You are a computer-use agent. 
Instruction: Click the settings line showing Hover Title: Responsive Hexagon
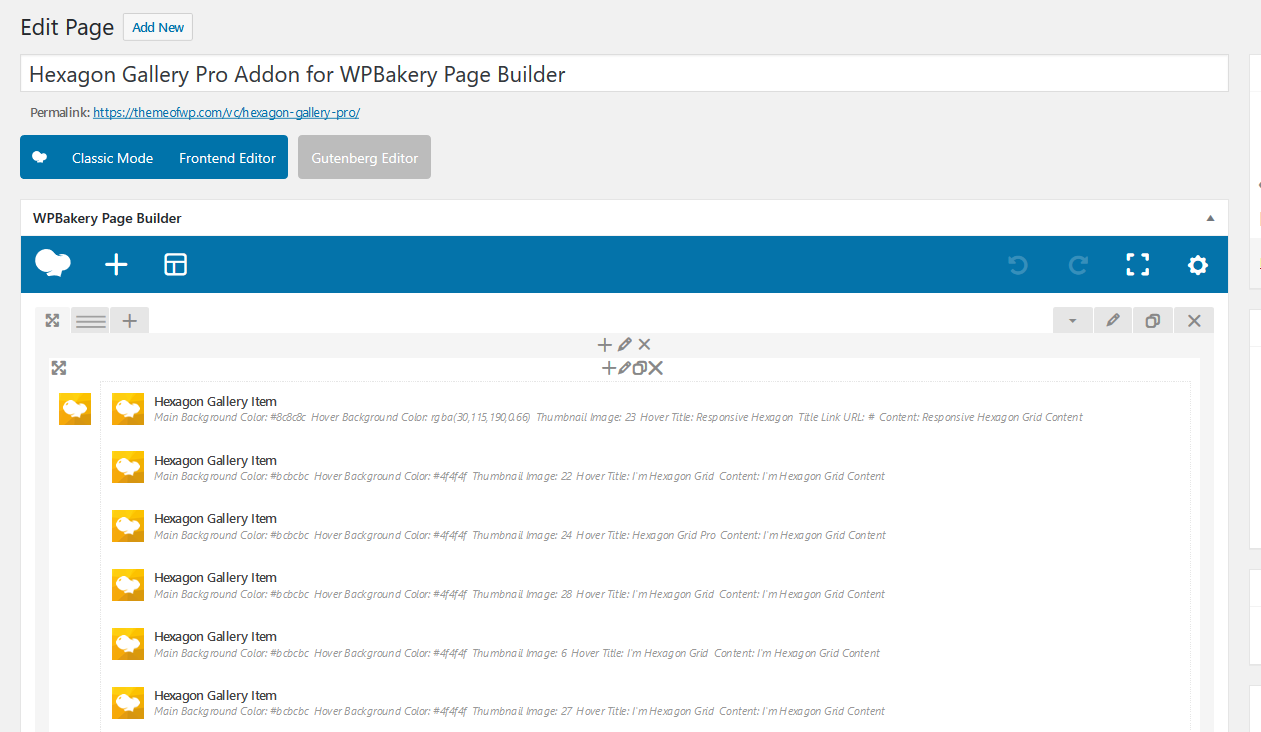pyautogui.click(x=618, y=417)
